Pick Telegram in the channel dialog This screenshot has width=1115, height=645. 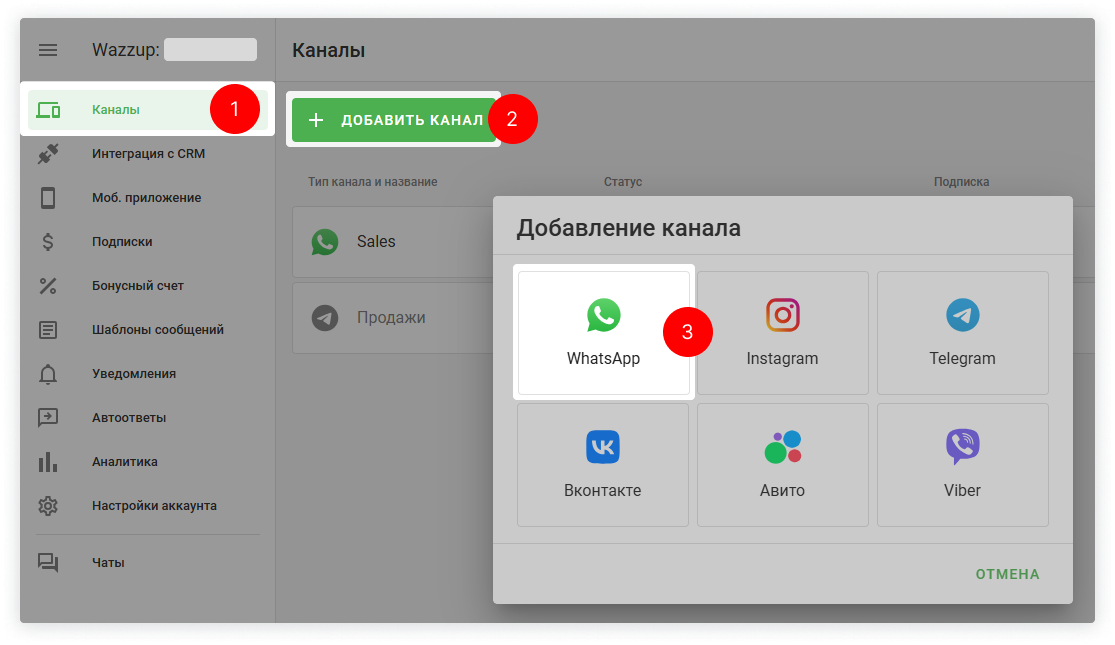tap(962, 332)
